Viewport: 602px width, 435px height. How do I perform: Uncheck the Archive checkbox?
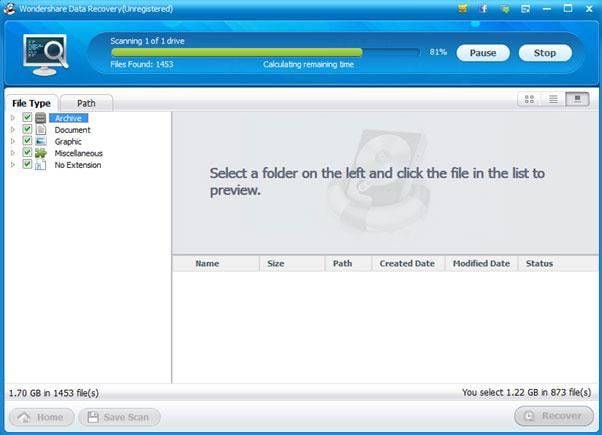[x=27, y=117]
